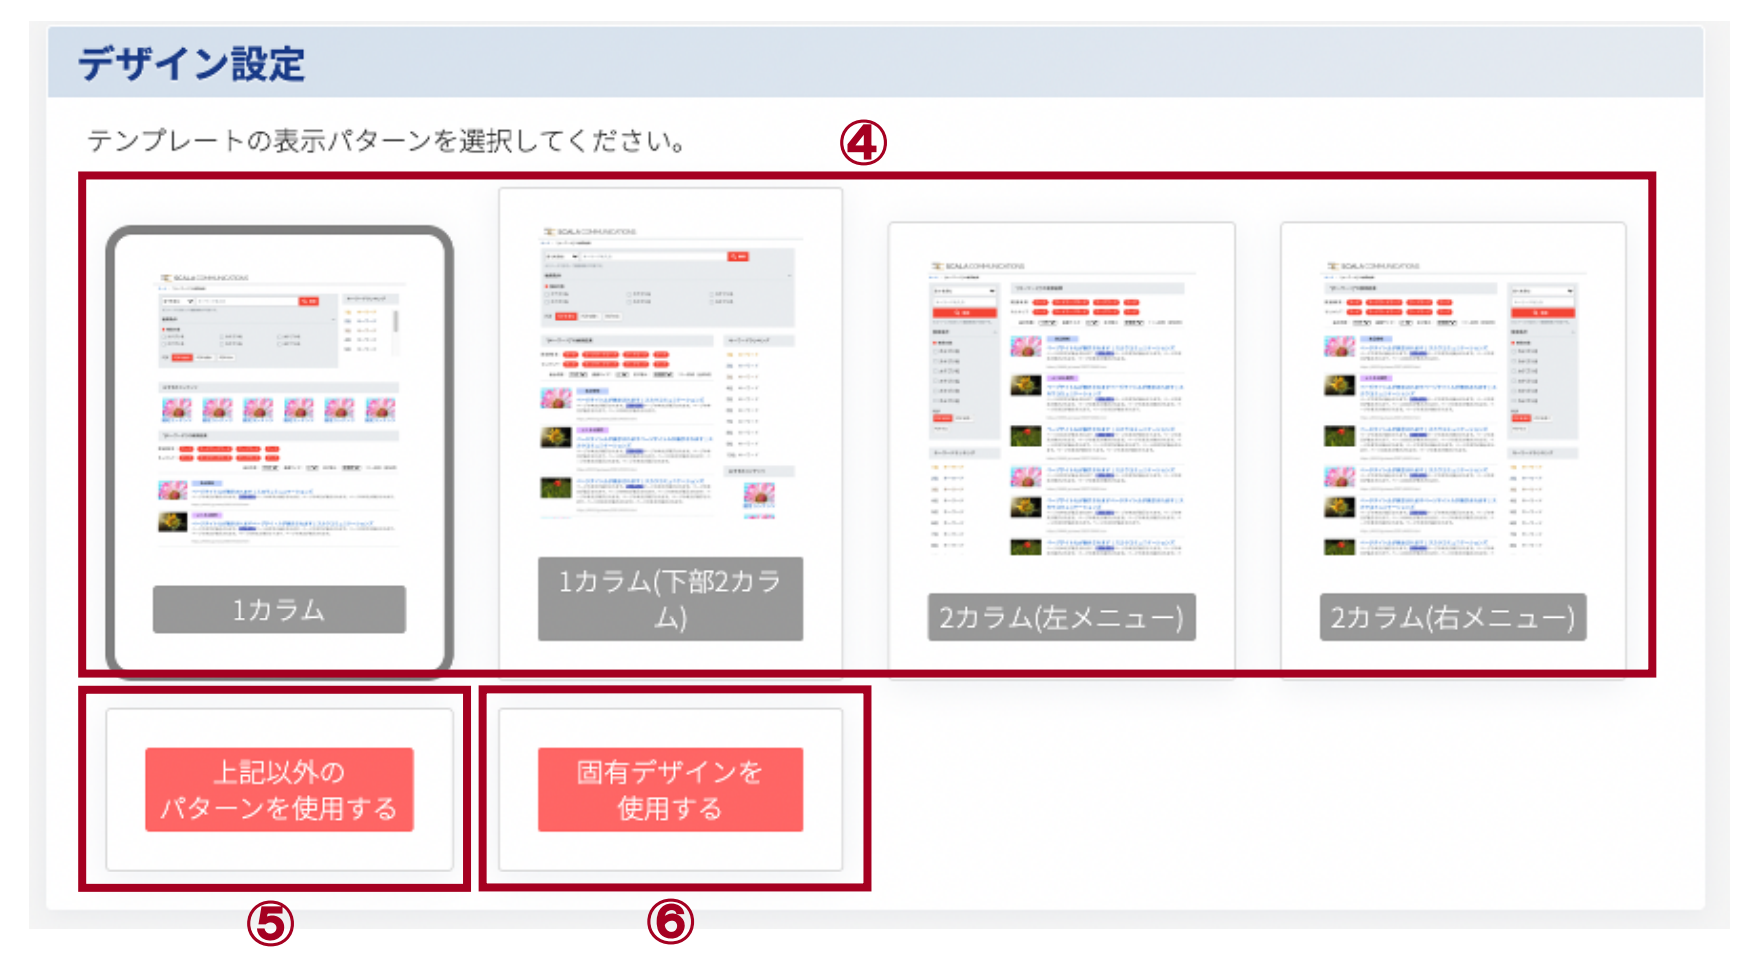Click the 1カラム layout preview thumbnail
Viewport: 1758px width, 978px height.
pyautogui.click(x=279, y=409)
